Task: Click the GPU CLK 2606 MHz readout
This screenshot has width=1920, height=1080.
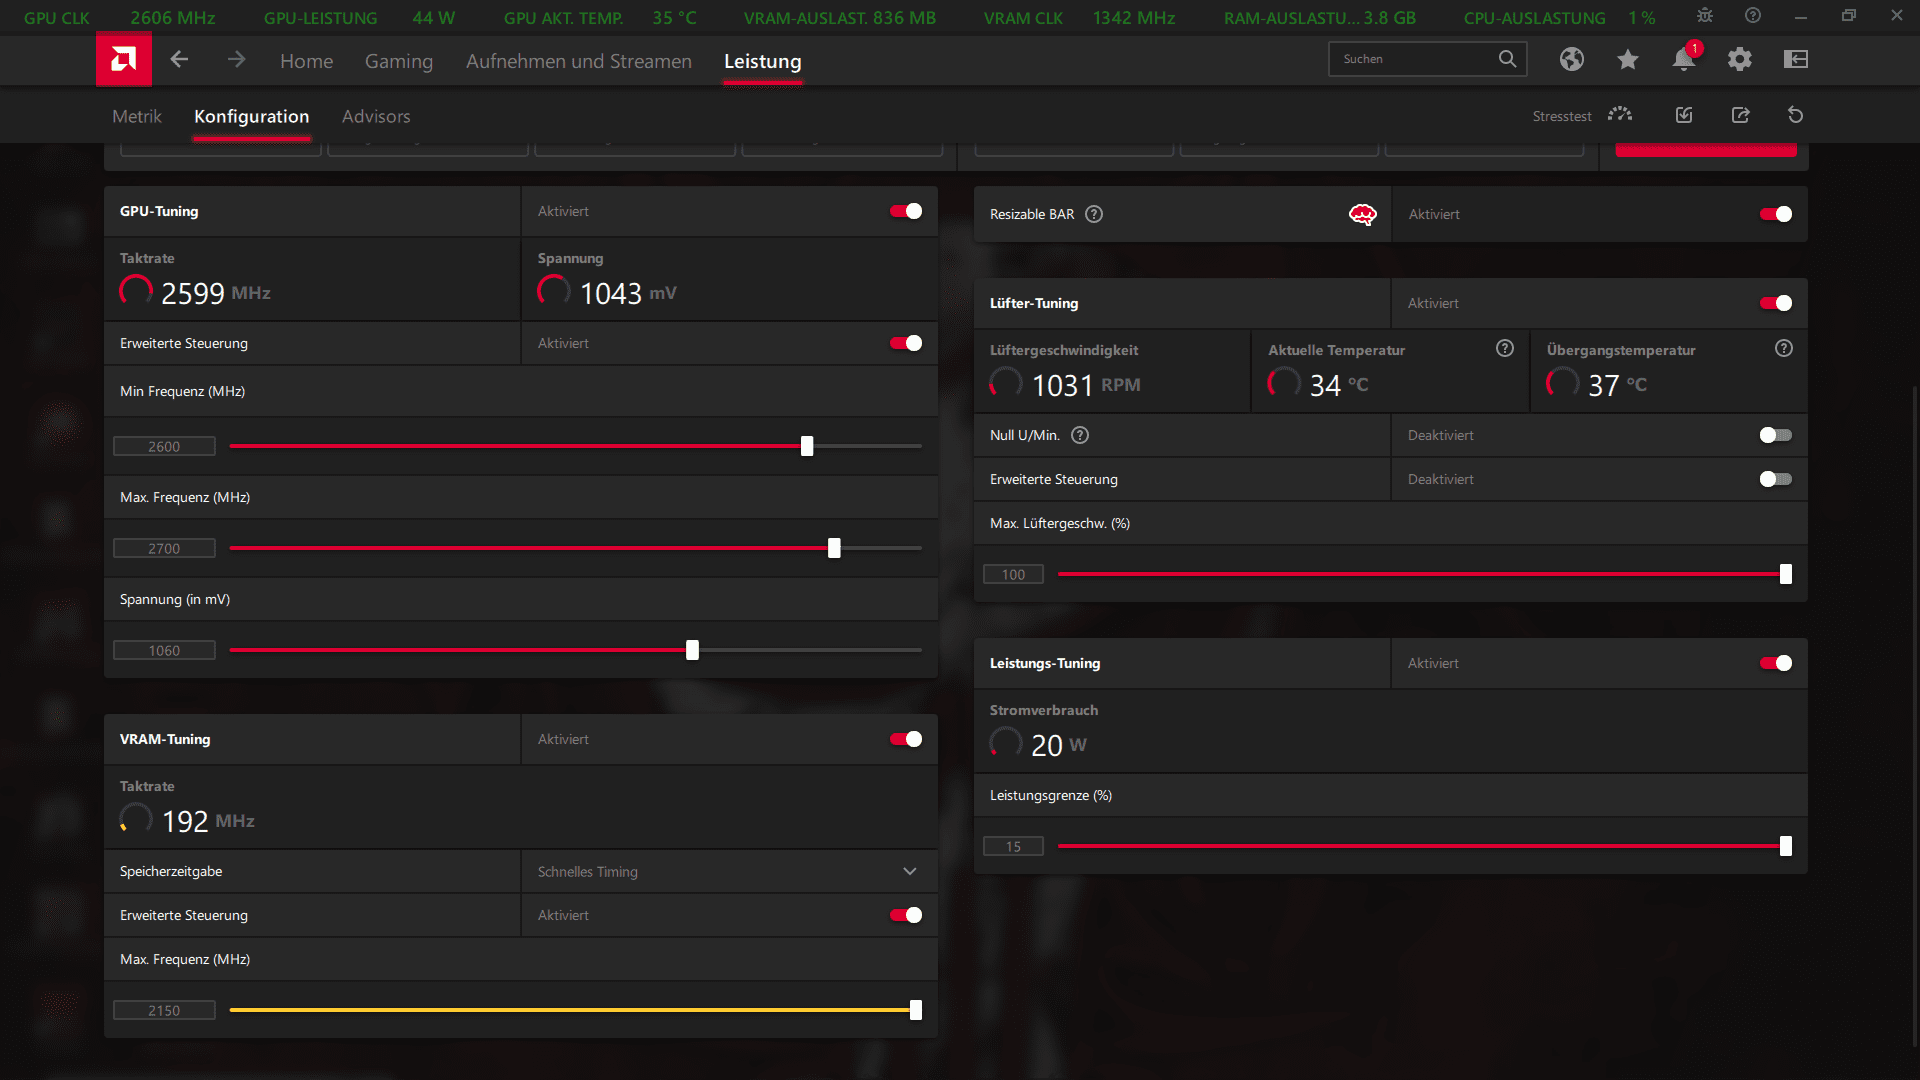Action: coord(119,18)
